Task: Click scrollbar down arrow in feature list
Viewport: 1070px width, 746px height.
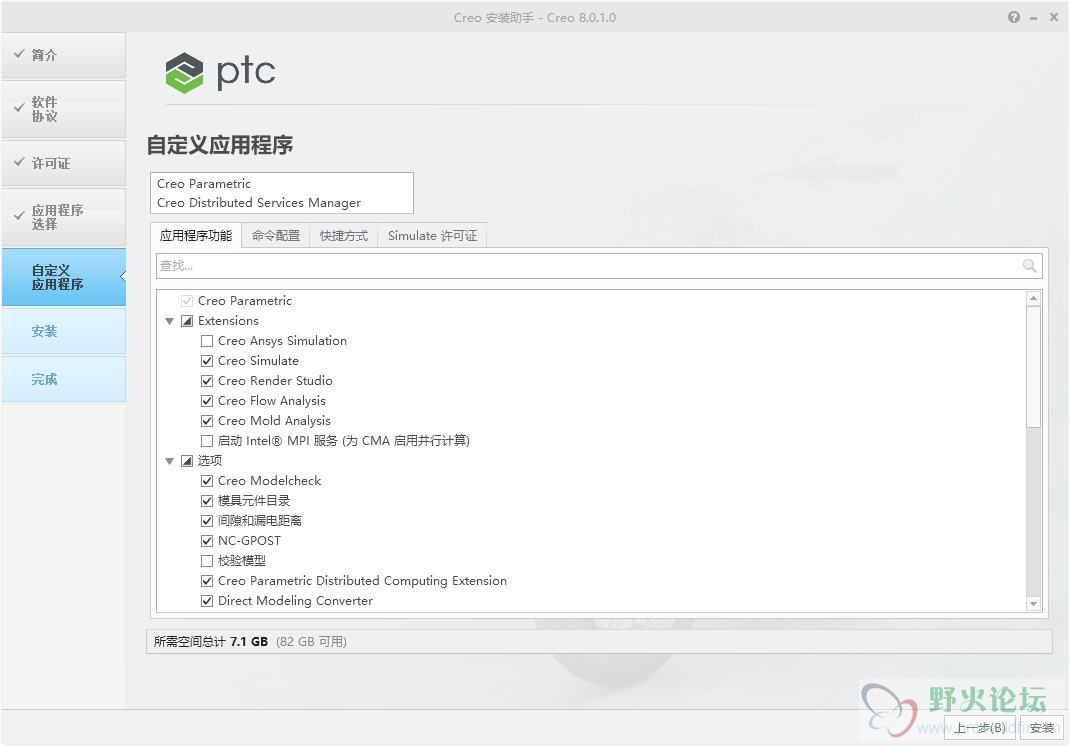Action: (x=1033, y=603)
